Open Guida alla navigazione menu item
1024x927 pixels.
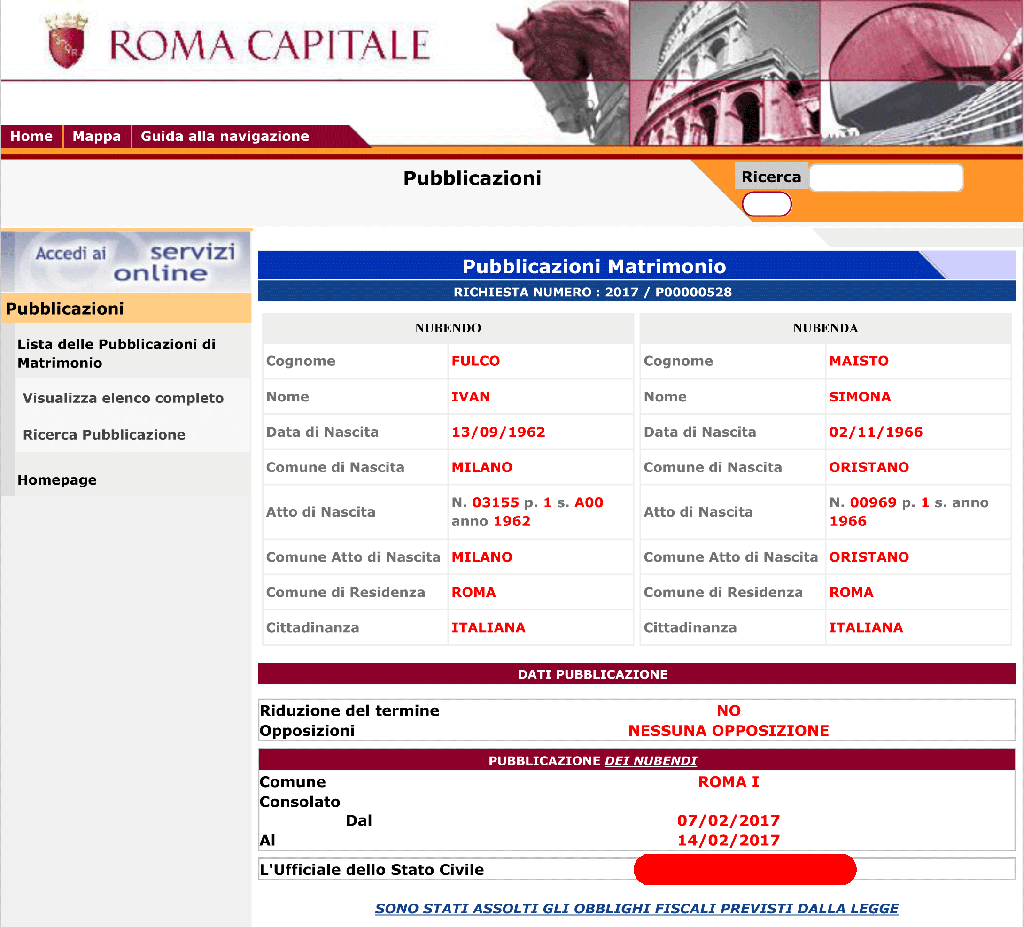(x=225, y=136)
